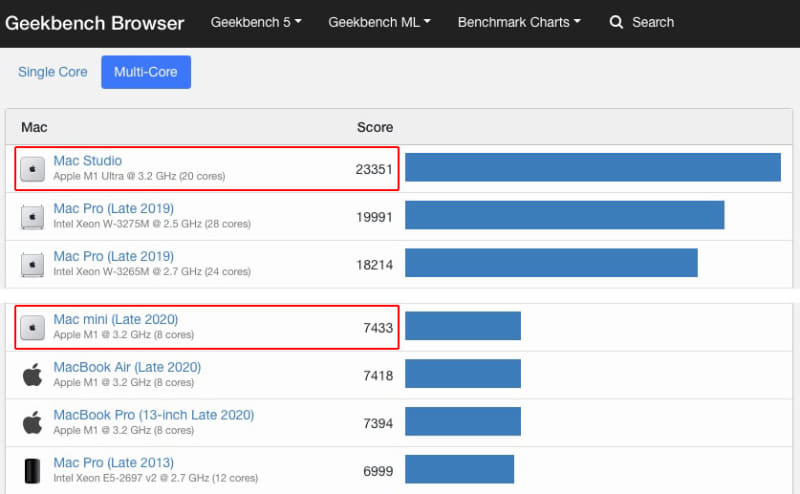Click the score value 6999

click(378, 471)
